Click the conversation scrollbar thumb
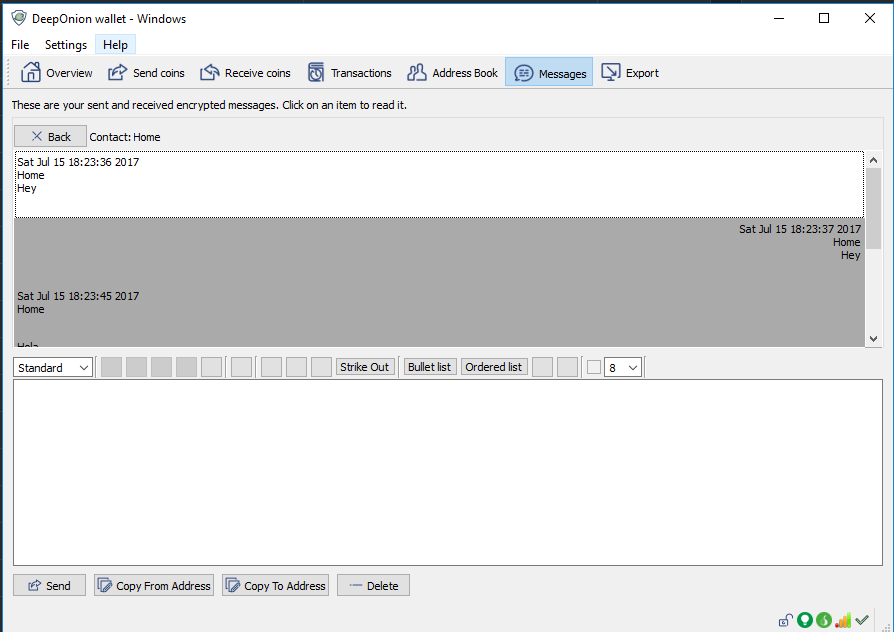 point(873,208)
